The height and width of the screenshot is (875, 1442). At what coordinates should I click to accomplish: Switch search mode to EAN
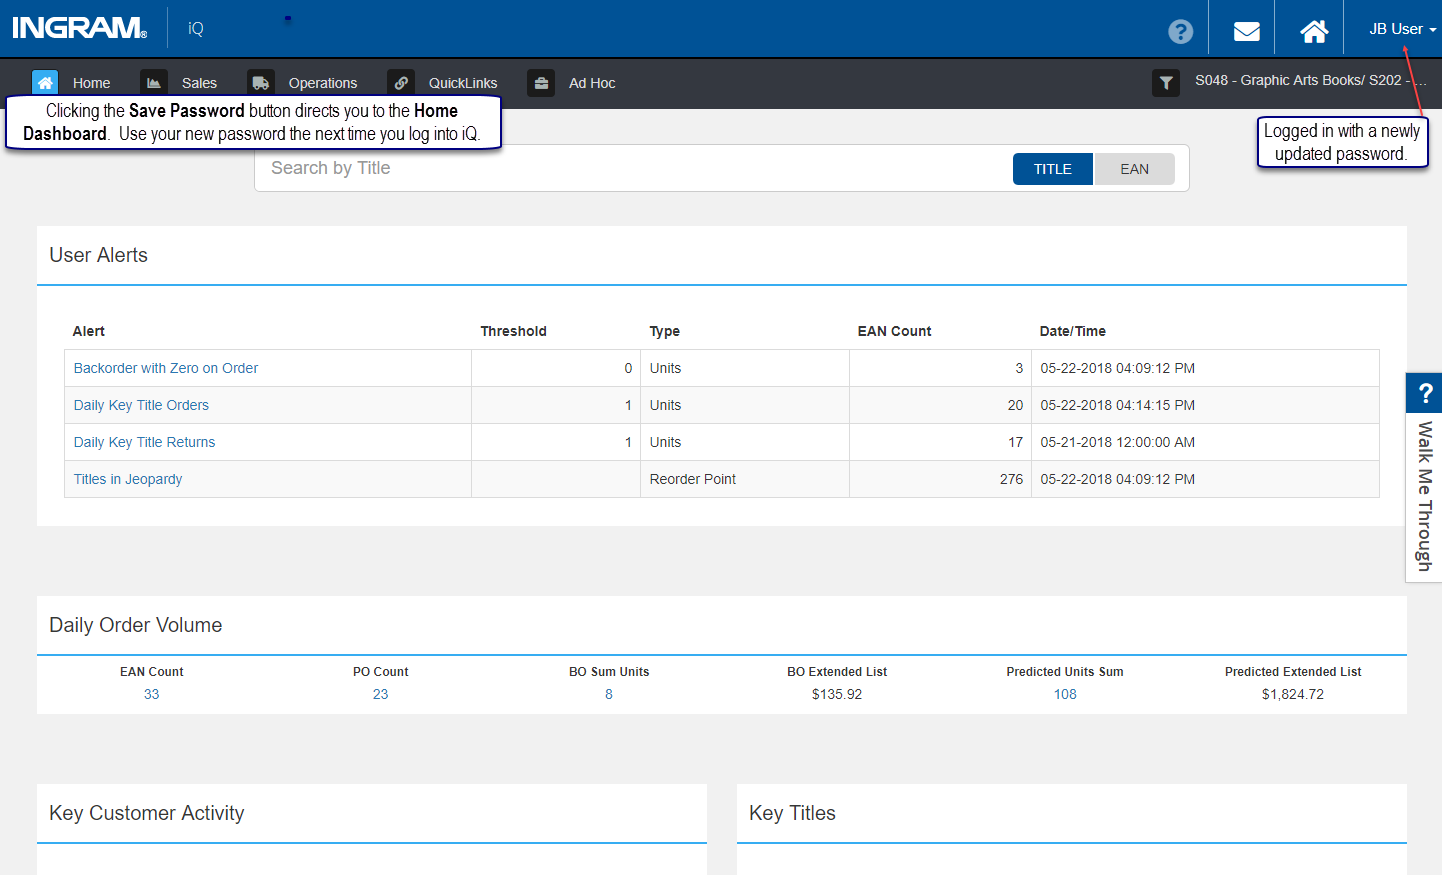(1134, 168)
